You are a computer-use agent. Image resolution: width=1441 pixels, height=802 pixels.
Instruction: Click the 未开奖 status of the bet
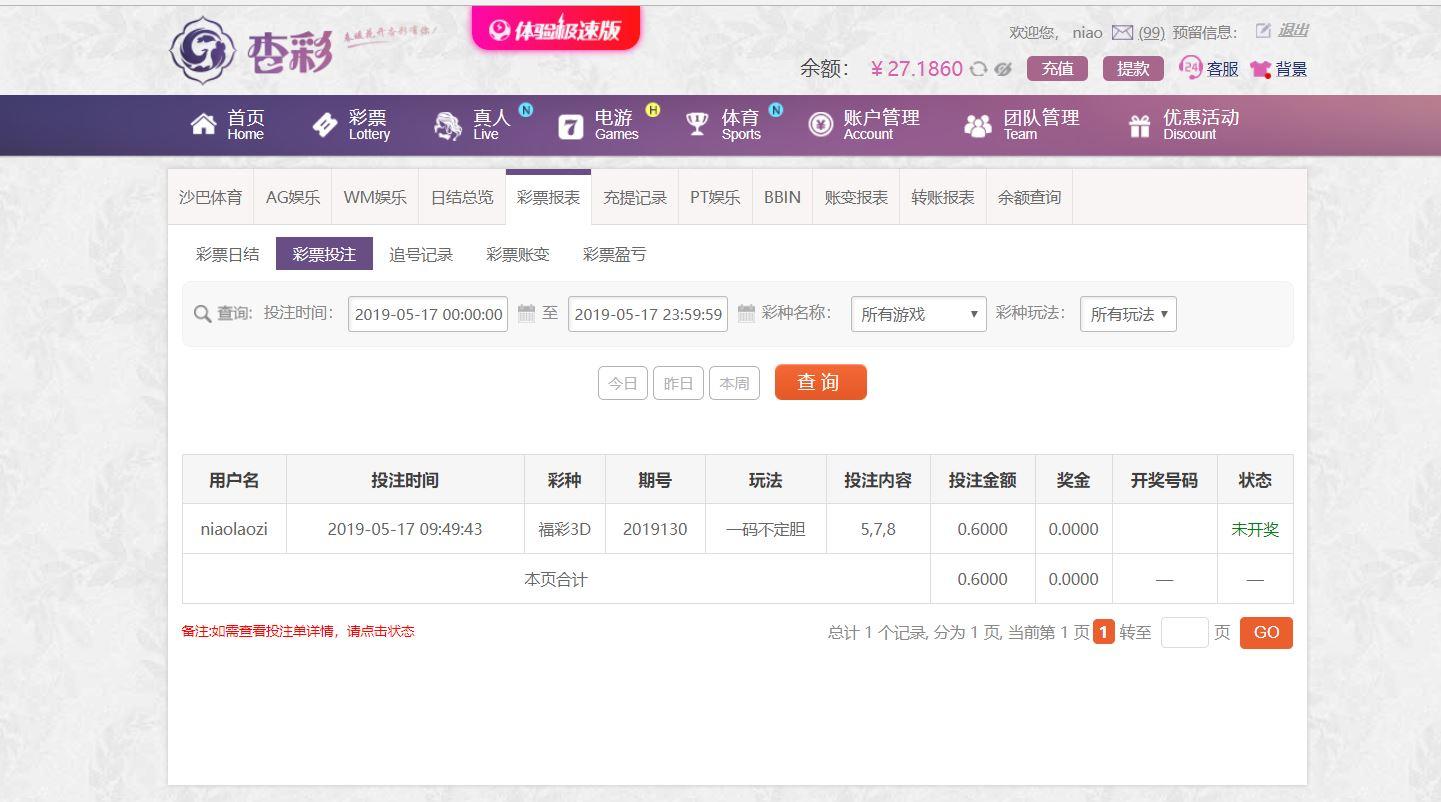(1255, 529)
